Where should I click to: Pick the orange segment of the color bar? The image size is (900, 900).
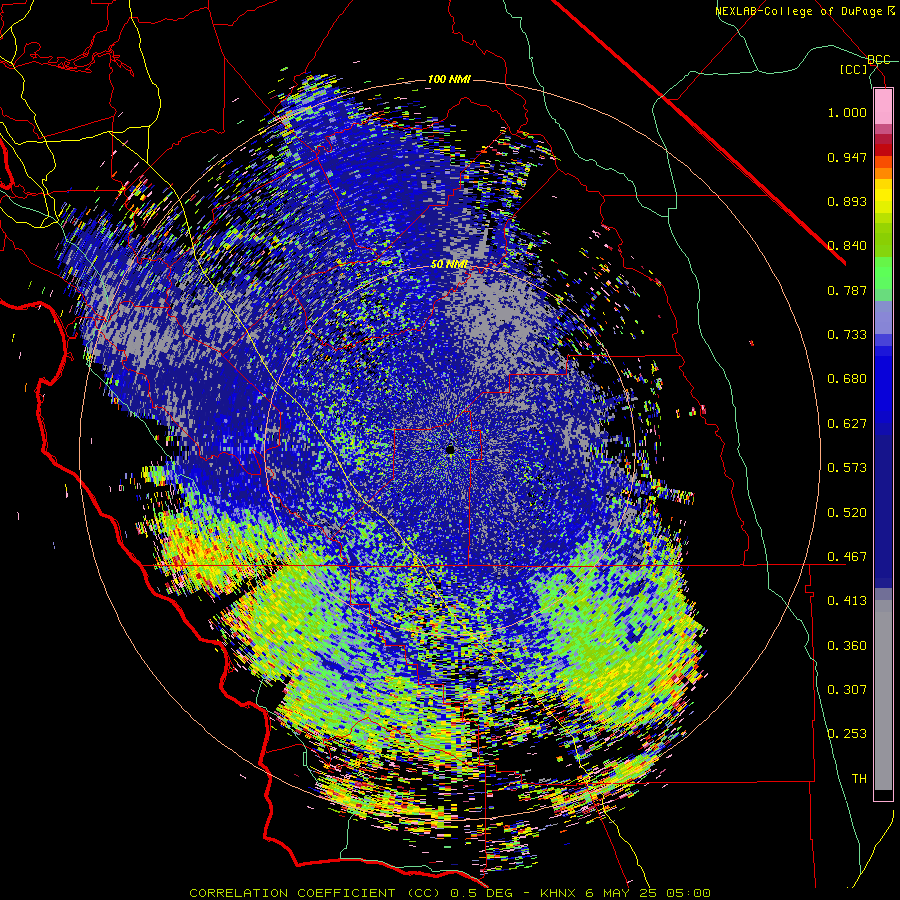883,168
